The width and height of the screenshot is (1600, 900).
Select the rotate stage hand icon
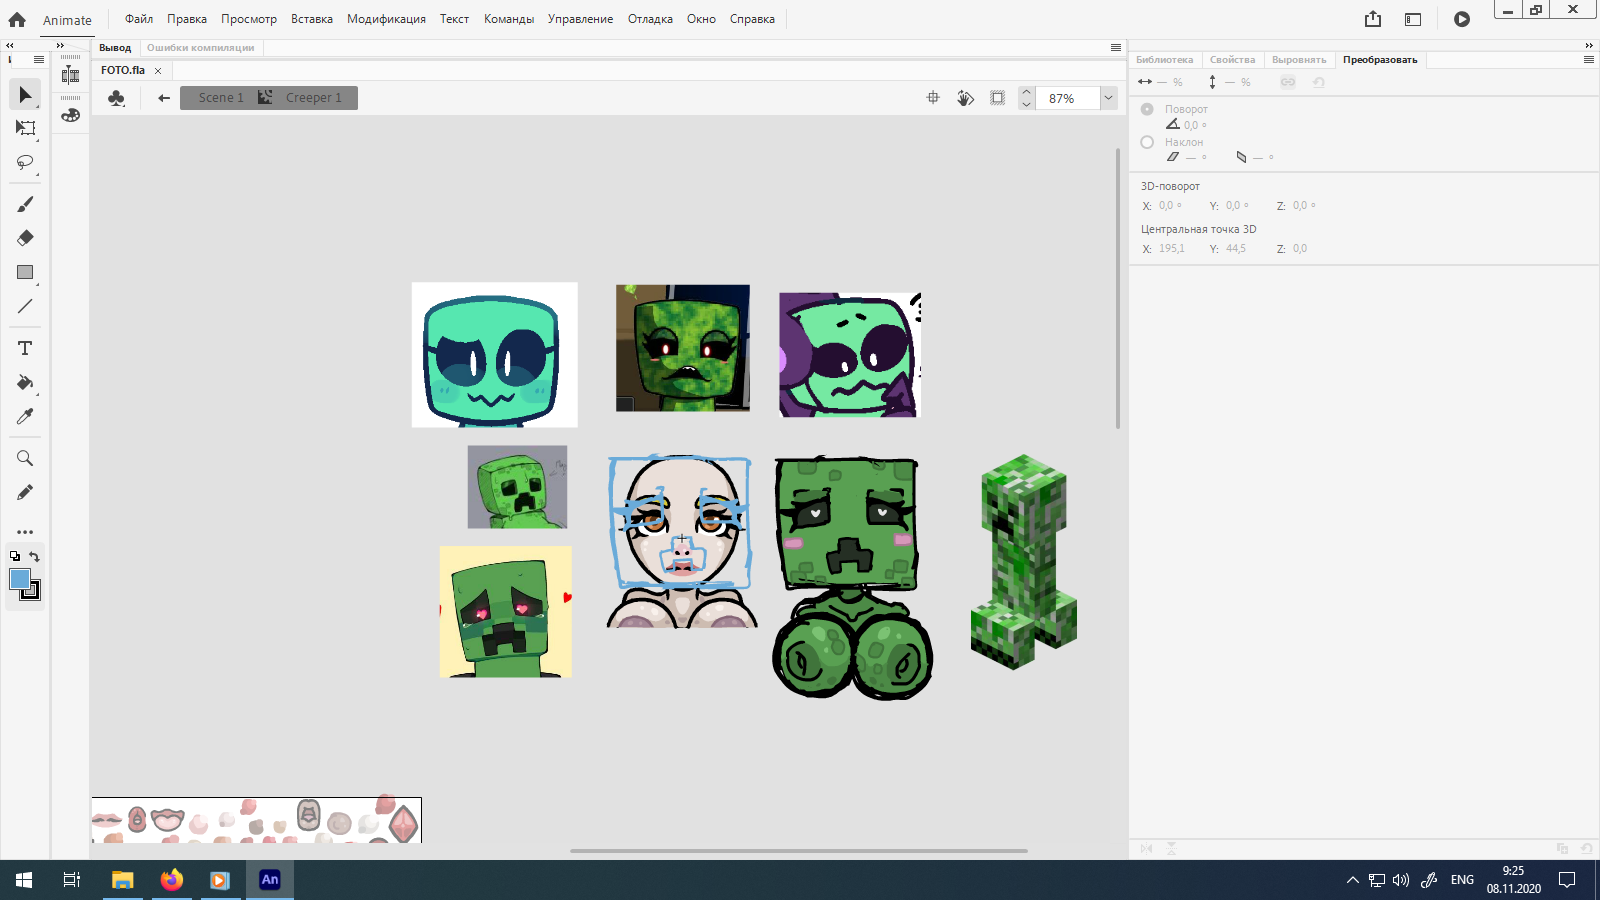click(x=965, y=98)
